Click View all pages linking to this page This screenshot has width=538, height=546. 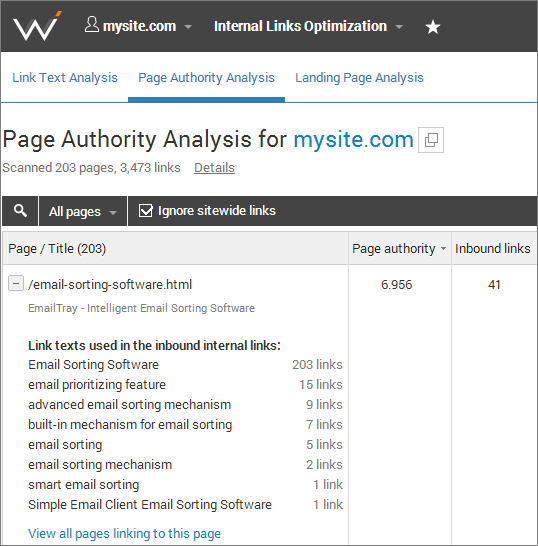tap(124, 533)
